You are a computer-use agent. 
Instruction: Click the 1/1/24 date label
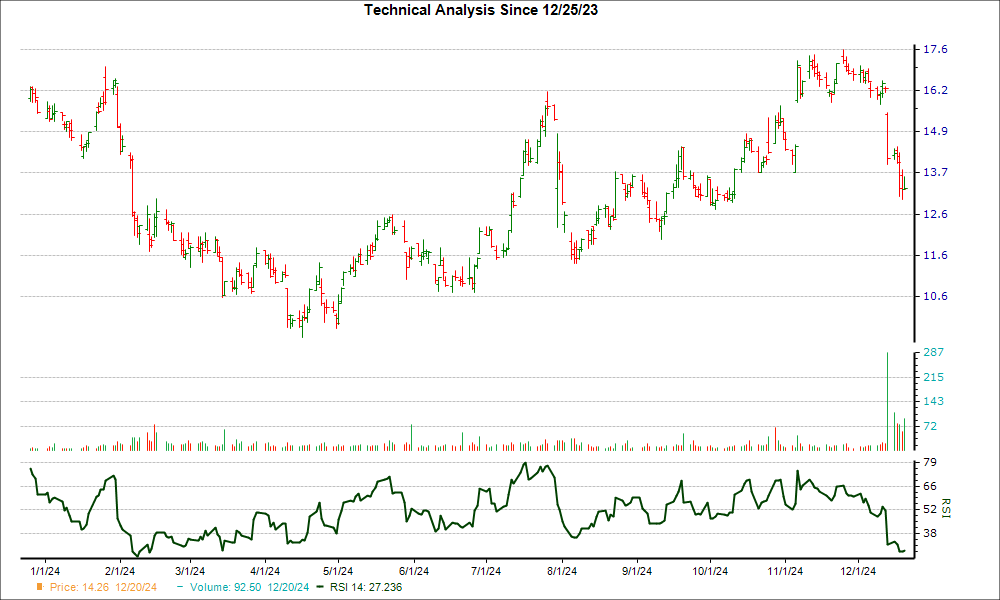tap(46, 571)
